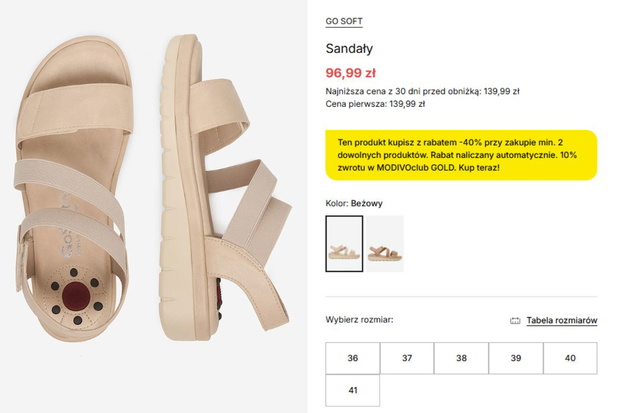Switch to the brown sandal color variant
Screen dimensions: 620x413
click(385, 244)
